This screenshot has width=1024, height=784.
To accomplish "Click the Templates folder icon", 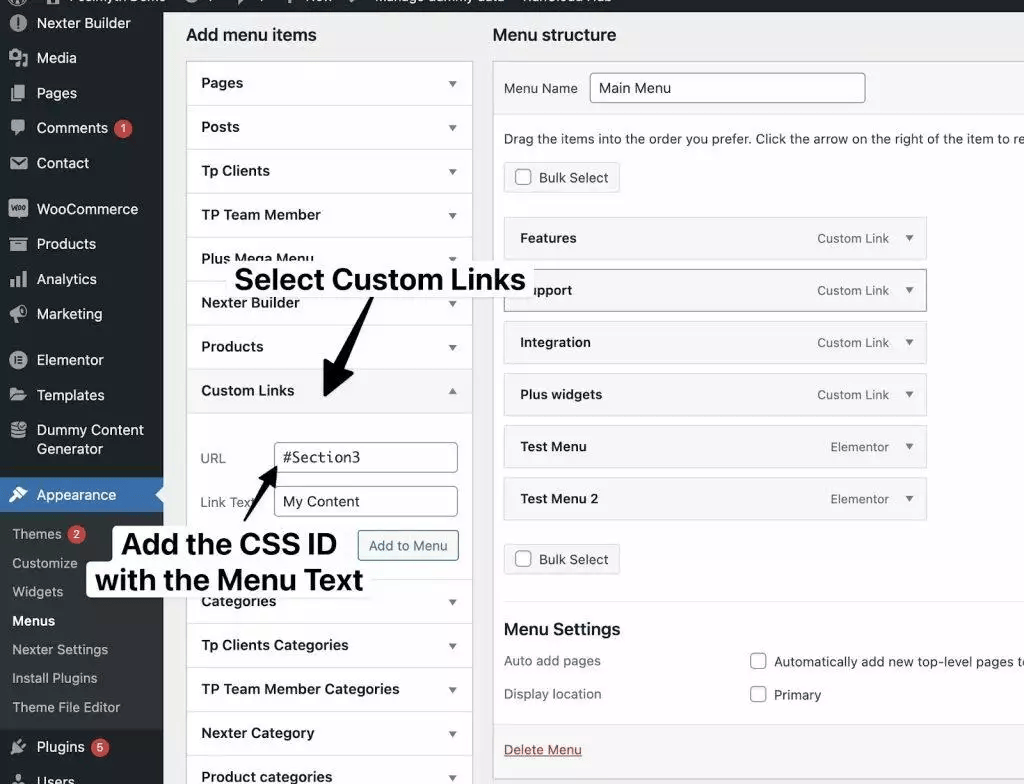I will click(18, 395).
